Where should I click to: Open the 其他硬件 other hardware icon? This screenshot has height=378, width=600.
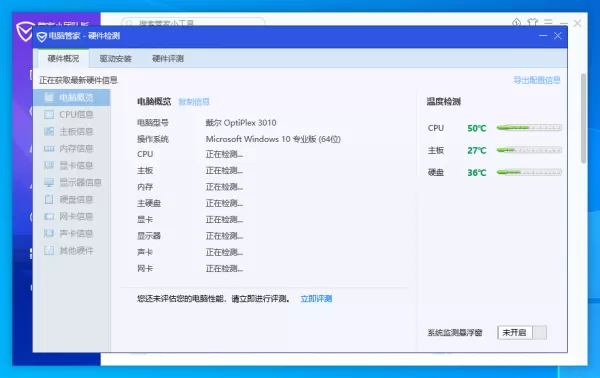tap(49, 251)
